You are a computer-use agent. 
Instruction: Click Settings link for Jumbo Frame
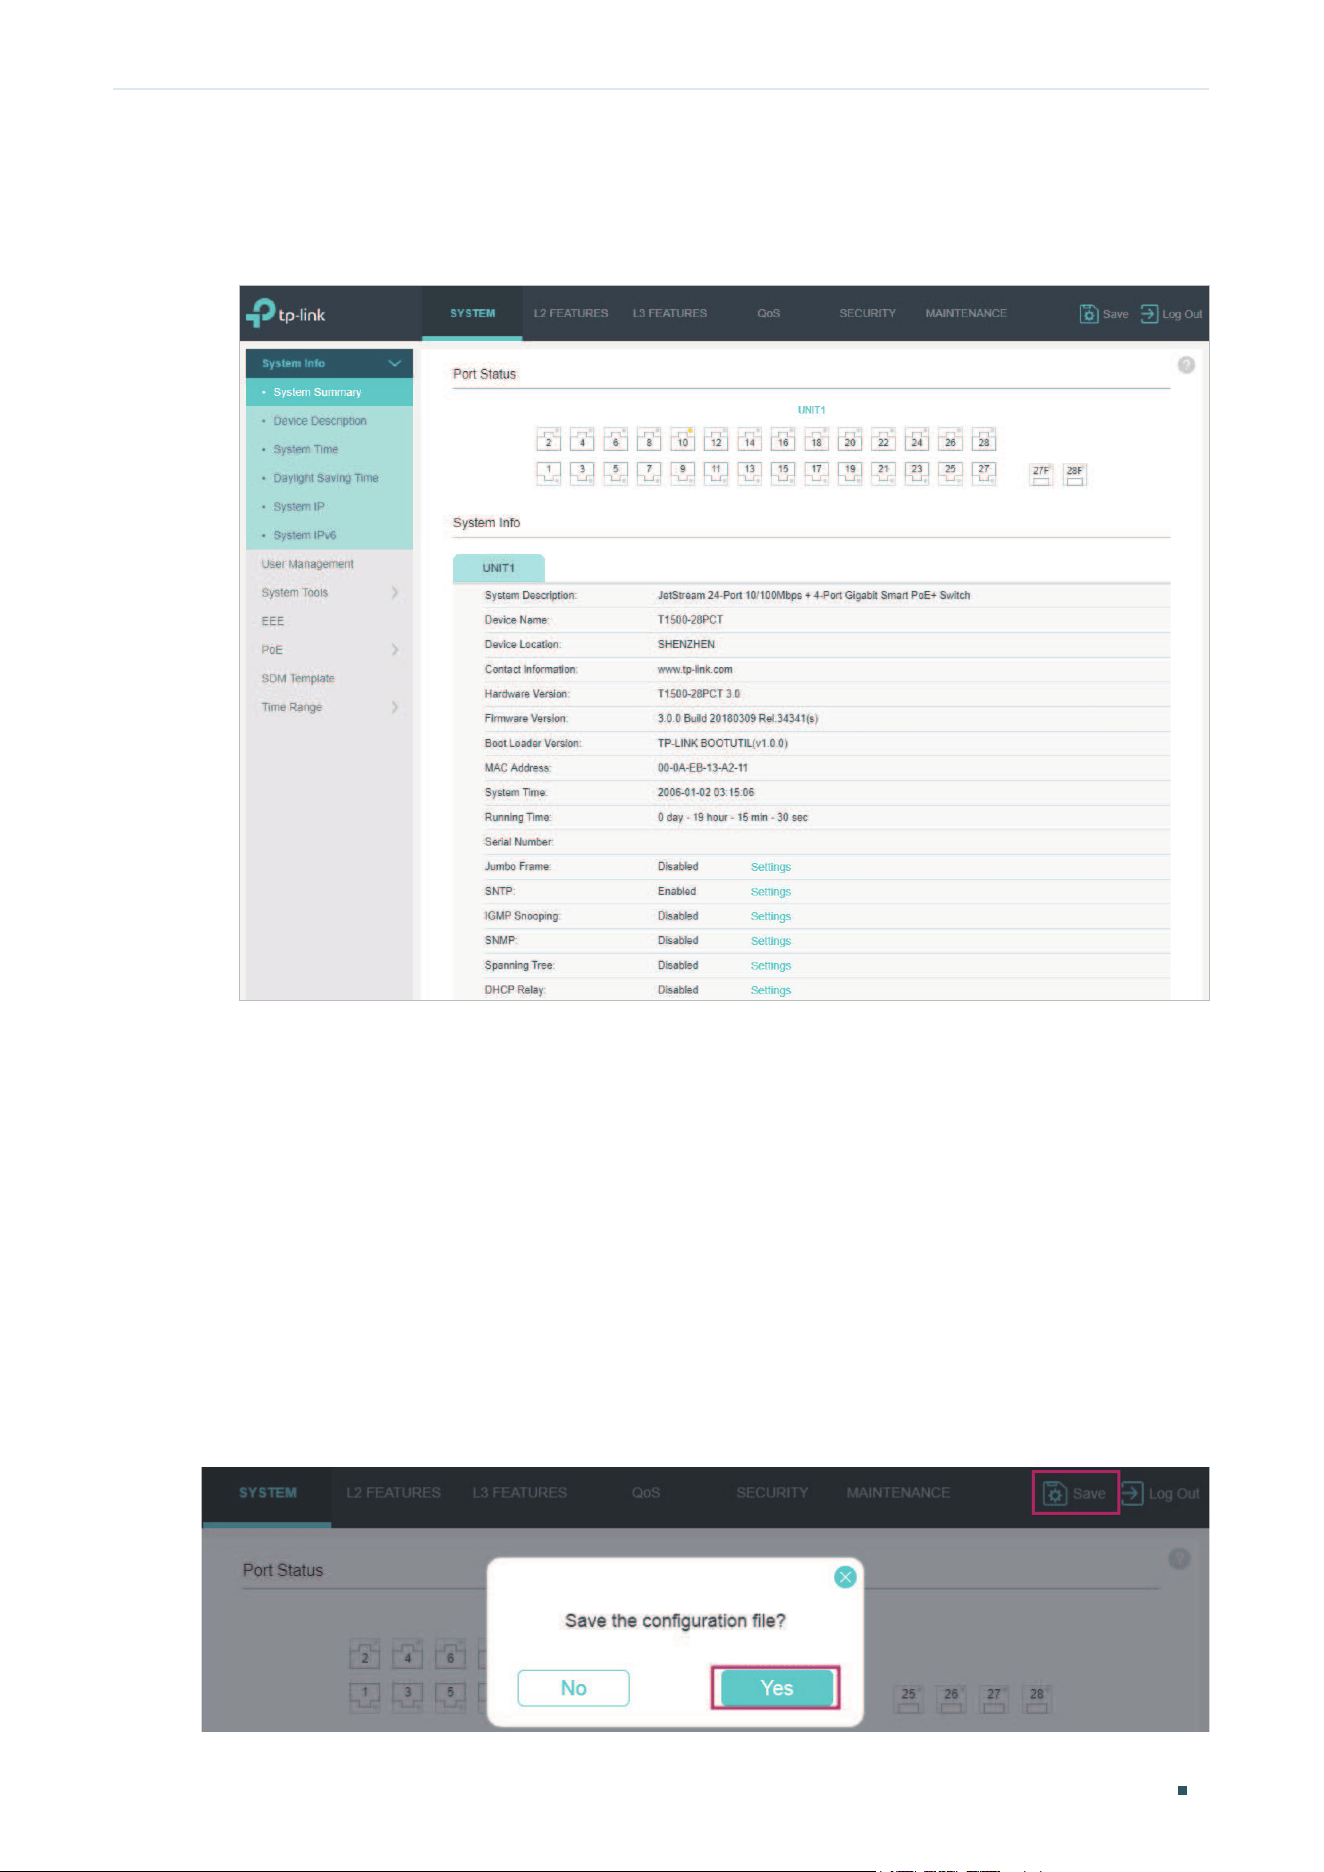click(x=771, y=867)
